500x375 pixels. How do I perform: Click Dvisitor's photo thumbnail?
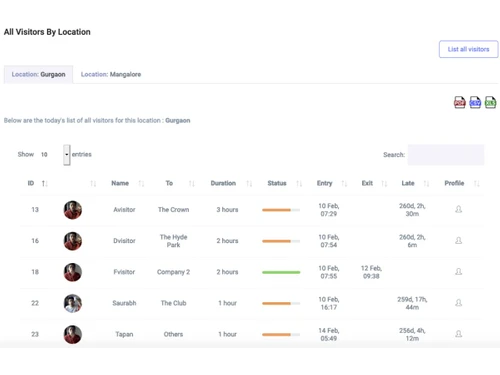click(73, 241)
